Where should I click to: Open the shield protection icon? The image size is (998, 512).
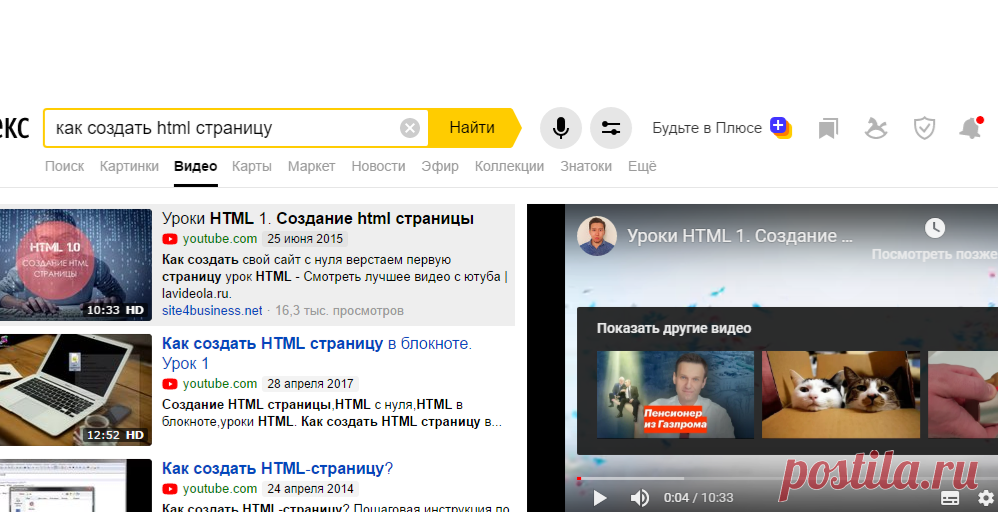pos(924,128)
